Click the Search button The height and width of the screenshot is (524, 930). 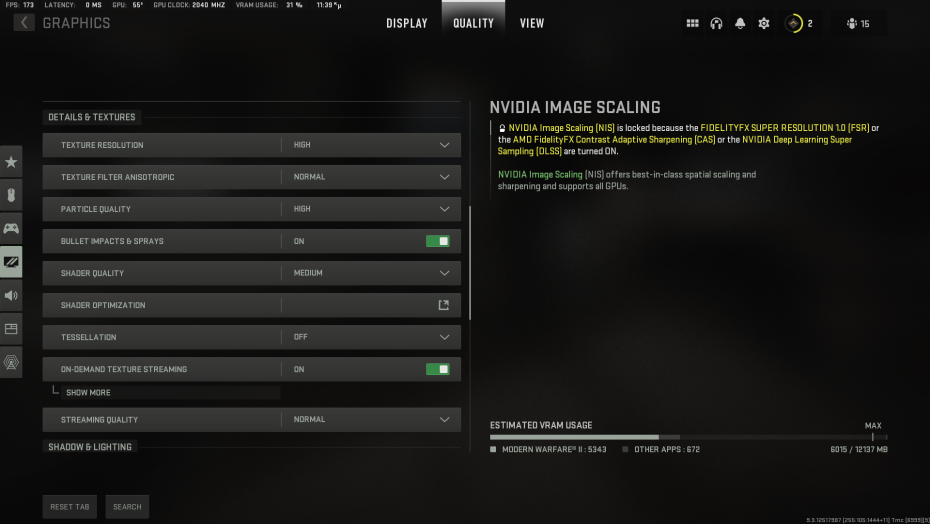(127, 507)
